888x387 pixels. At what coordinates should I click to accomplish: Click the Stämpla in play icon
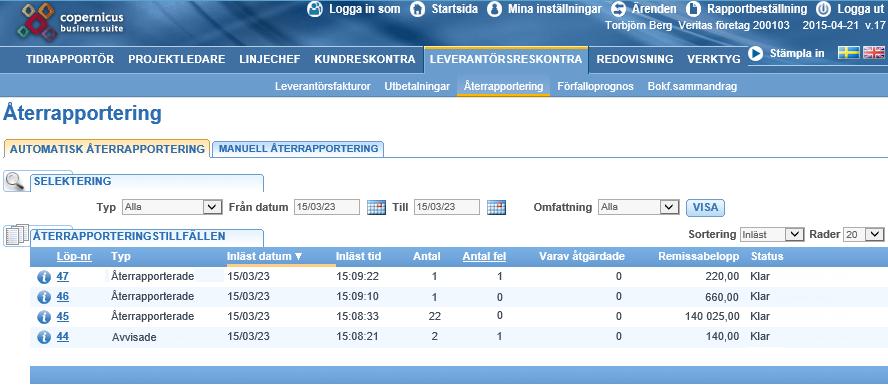tap(755, 53)
